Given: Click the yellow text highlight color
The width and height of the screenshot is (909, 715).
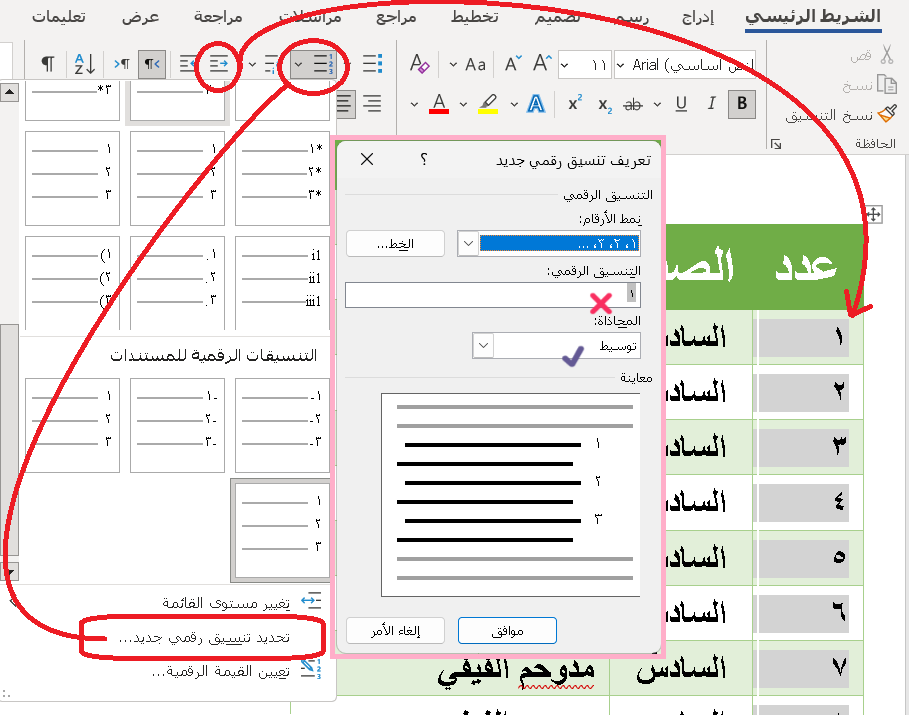Looking at the screenshot, I should pyautogui.click(x=488, y=104).
